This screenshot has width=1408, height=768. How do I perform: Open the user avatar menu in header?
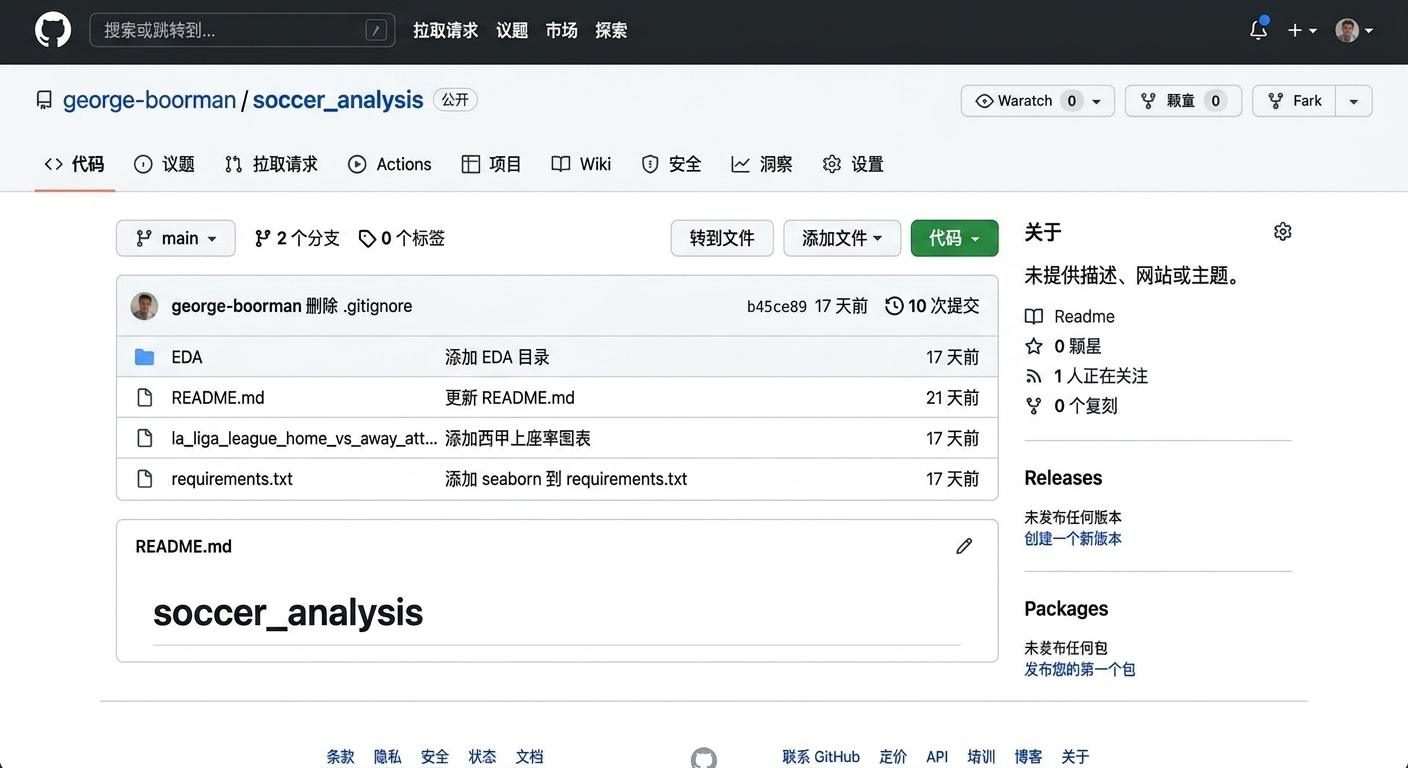[1354, 31]
